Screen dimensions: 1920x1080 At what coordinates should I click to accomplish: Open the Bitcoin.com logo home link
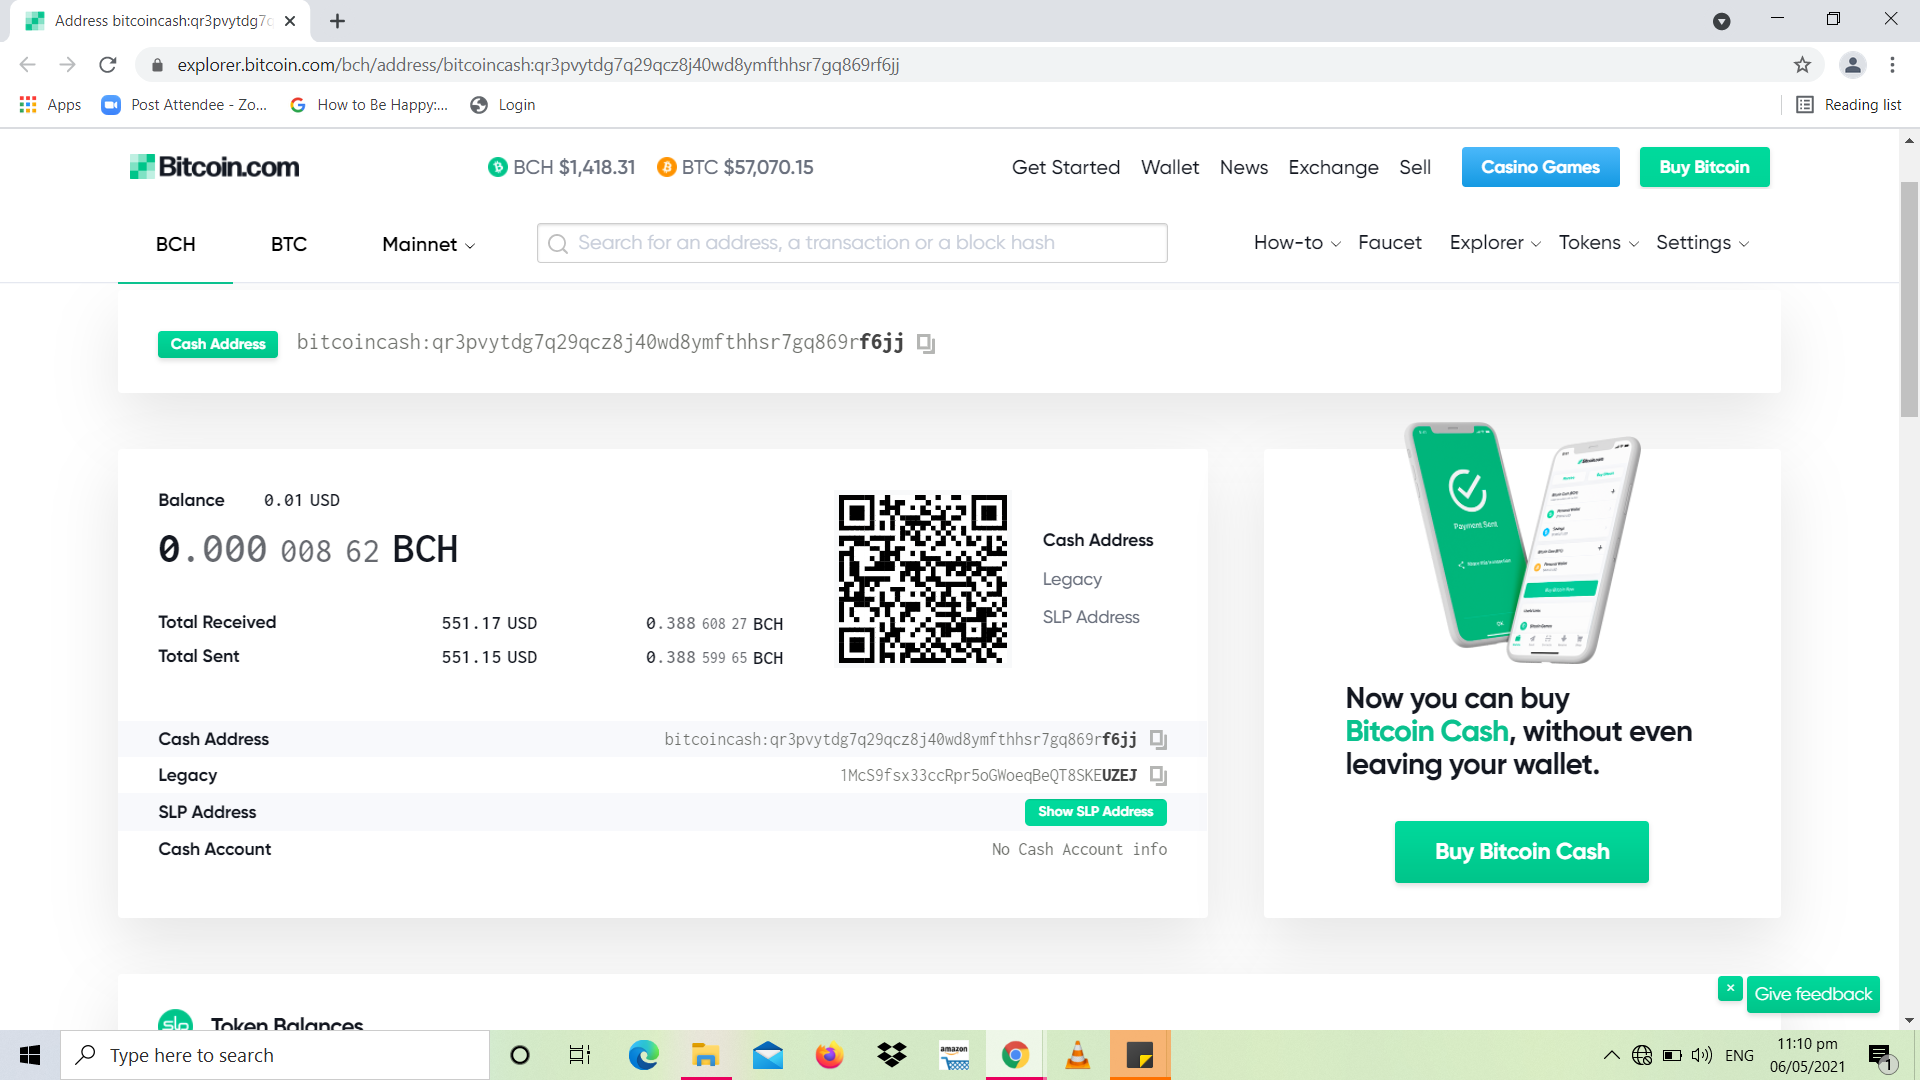click(214, 167)
